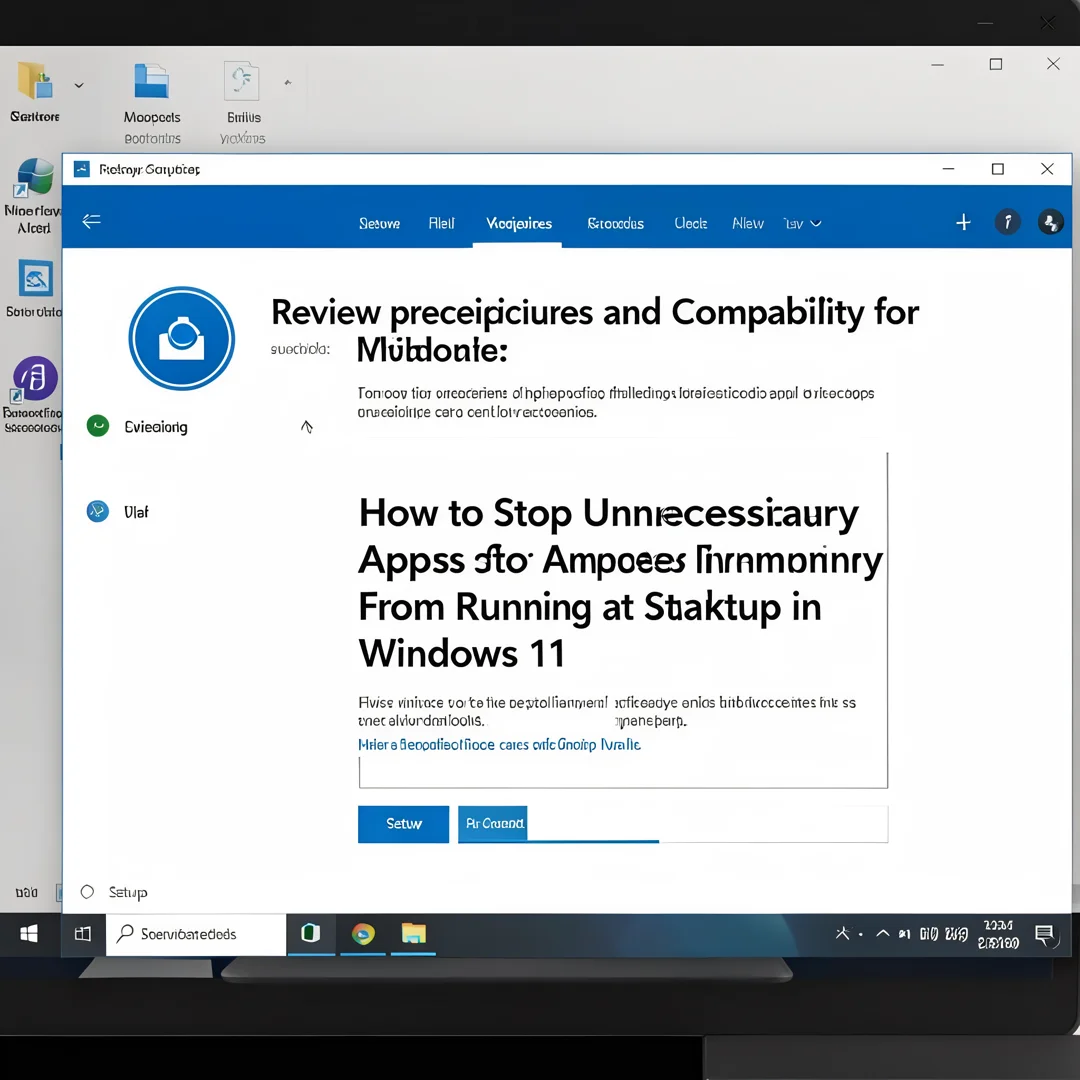Screen dimensions: 1080x1080
Task: Collapse the Evieaiorig section arrow
Action: click(x=307, y=427)
